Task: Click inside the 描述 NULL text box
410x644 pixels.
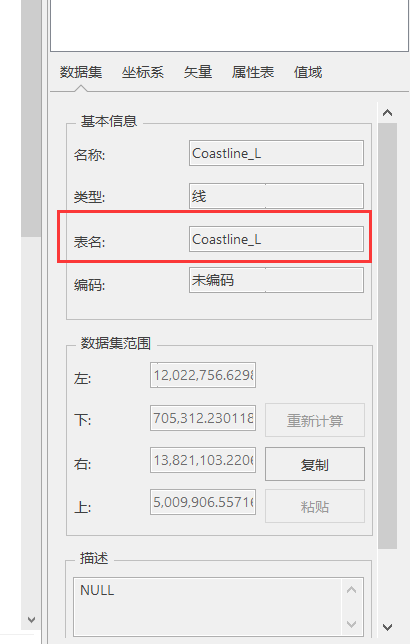Action: coord(207,607)
